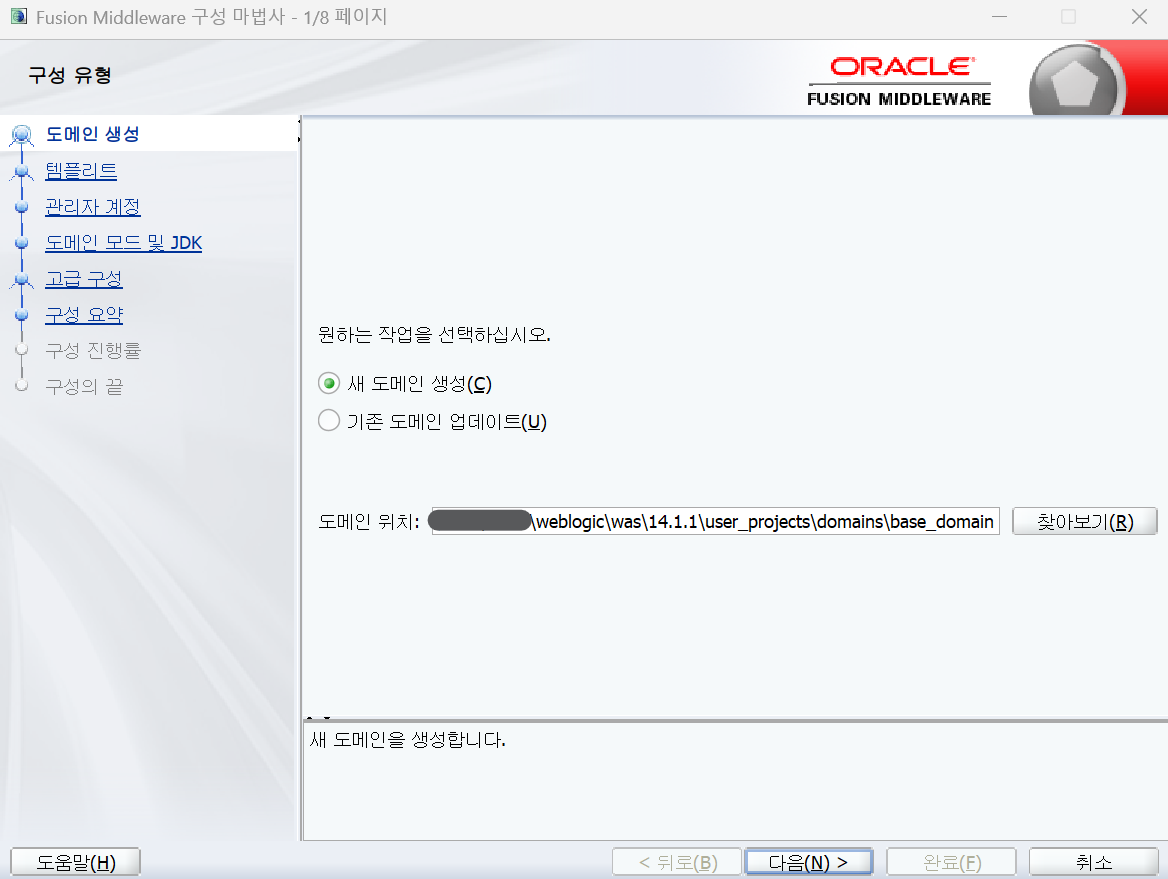
Task: Click the 도메인 생성 step node icon
Action: [22, 135]
